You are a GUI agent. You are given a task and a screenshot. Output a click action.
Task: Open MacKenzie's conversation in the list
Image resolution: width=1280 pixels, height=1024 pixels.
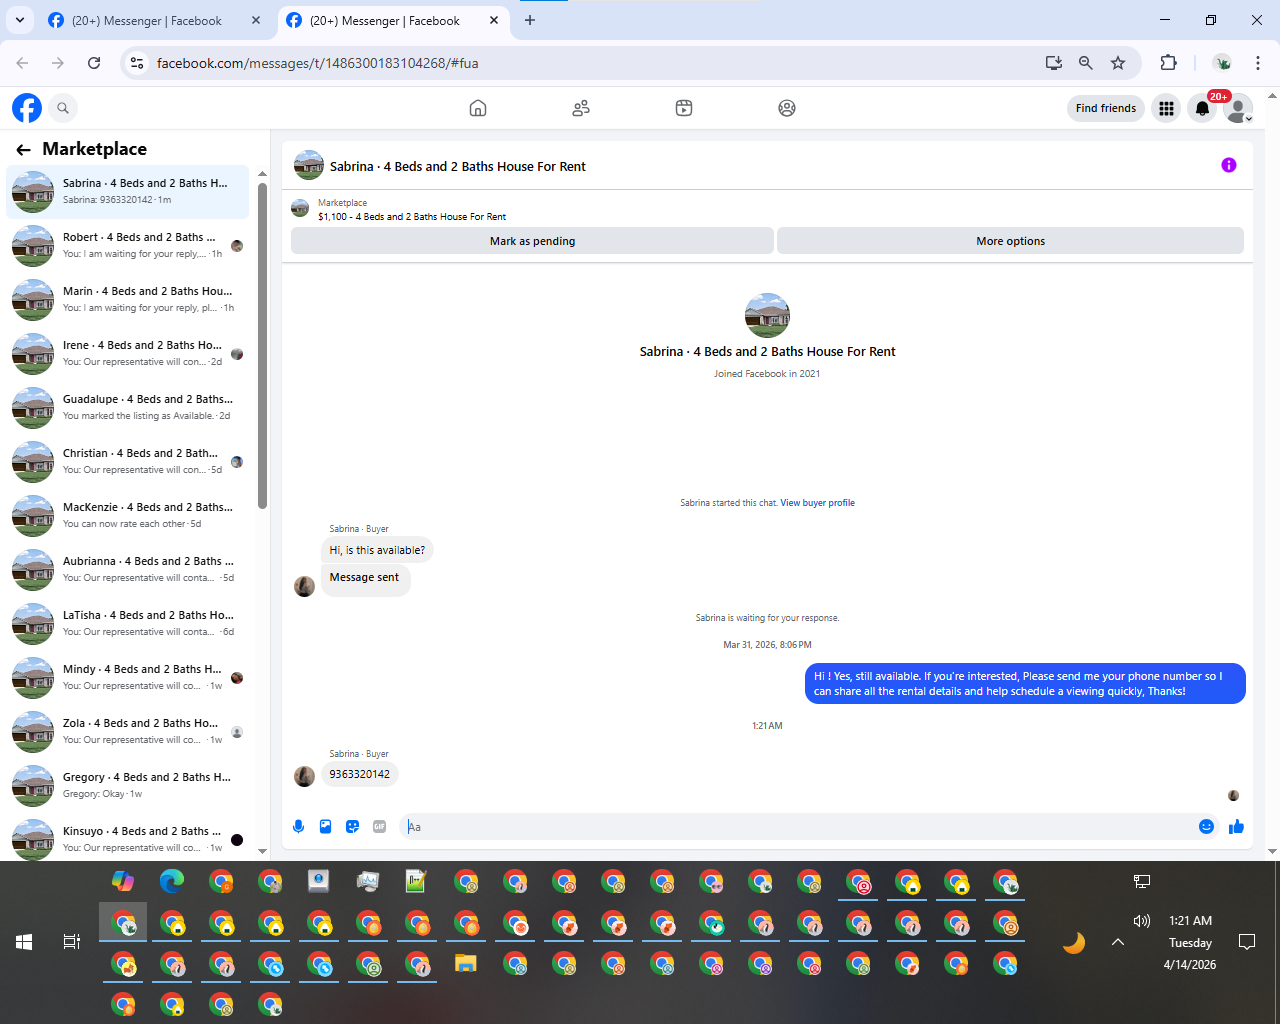coord(128,516)
